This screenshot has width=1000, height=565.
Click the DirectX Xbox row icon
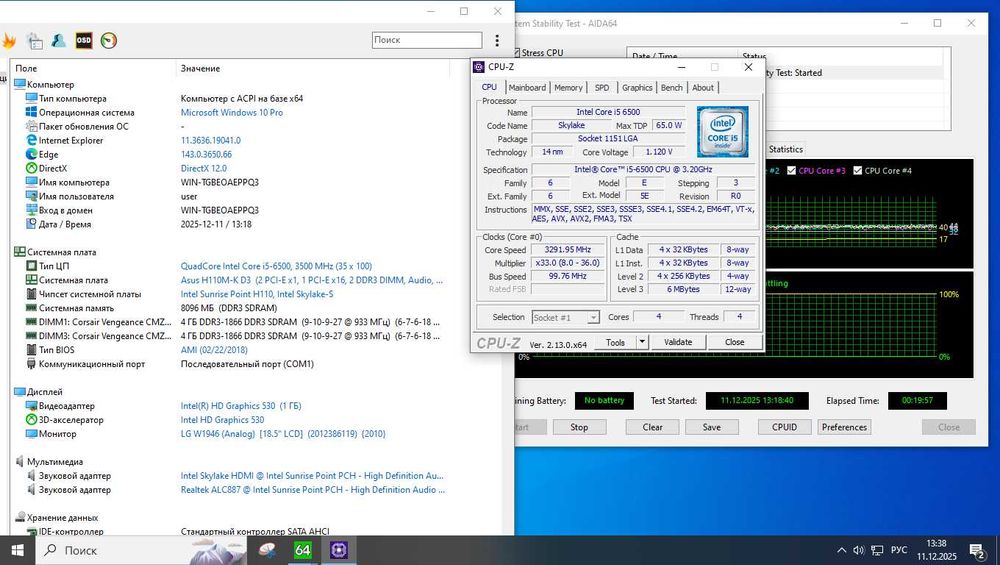pos(31,168)
